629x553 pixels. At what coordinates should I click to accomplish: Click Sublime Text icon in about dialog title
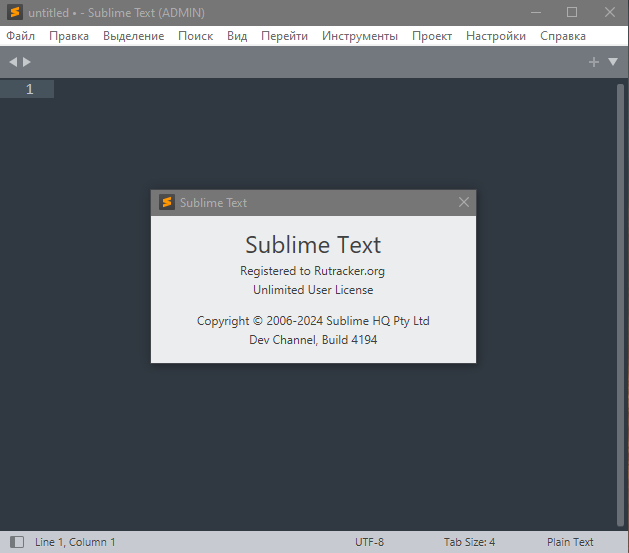click(166, 202)
